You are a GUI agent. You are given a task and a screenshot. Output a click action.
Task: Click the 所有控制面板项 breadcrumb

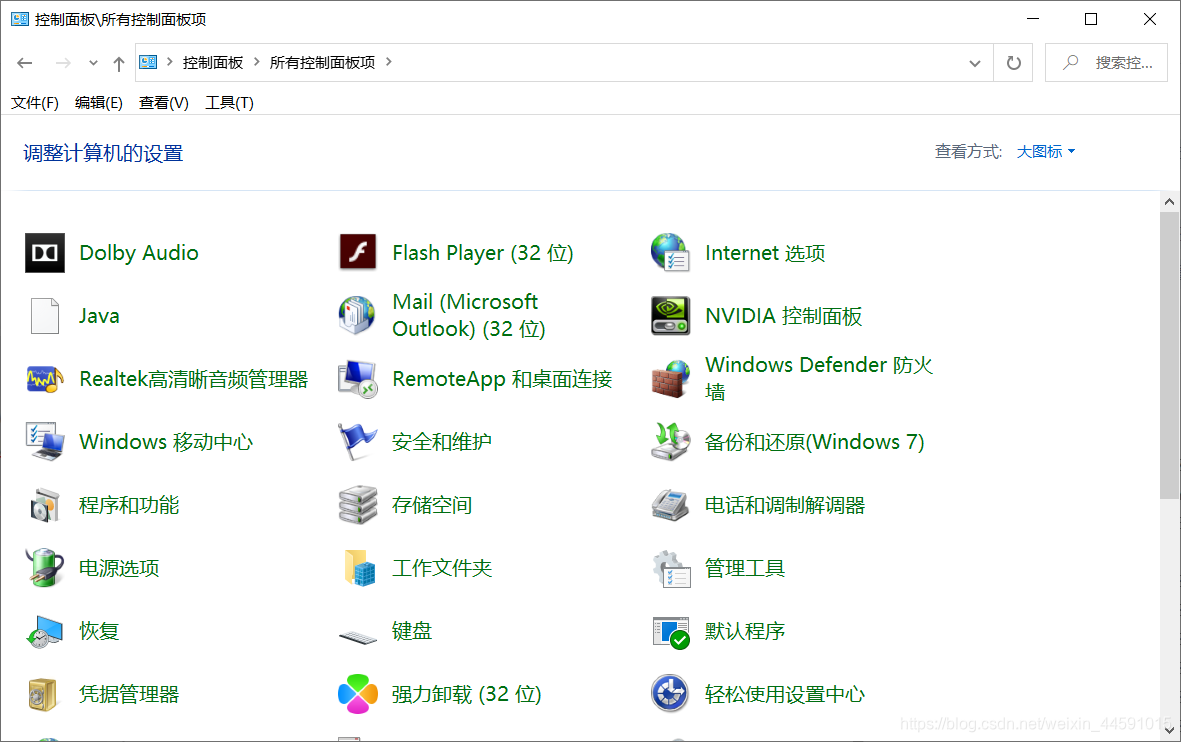(x=322, y=63)
